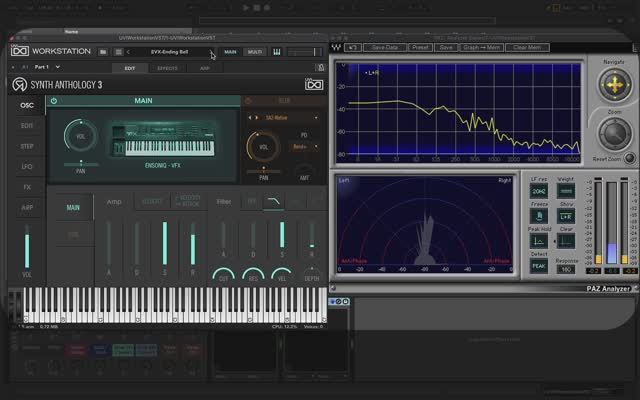
Task: Open the PD Bend dropdown in sub oscillator
Action: (x=304, y=147)
